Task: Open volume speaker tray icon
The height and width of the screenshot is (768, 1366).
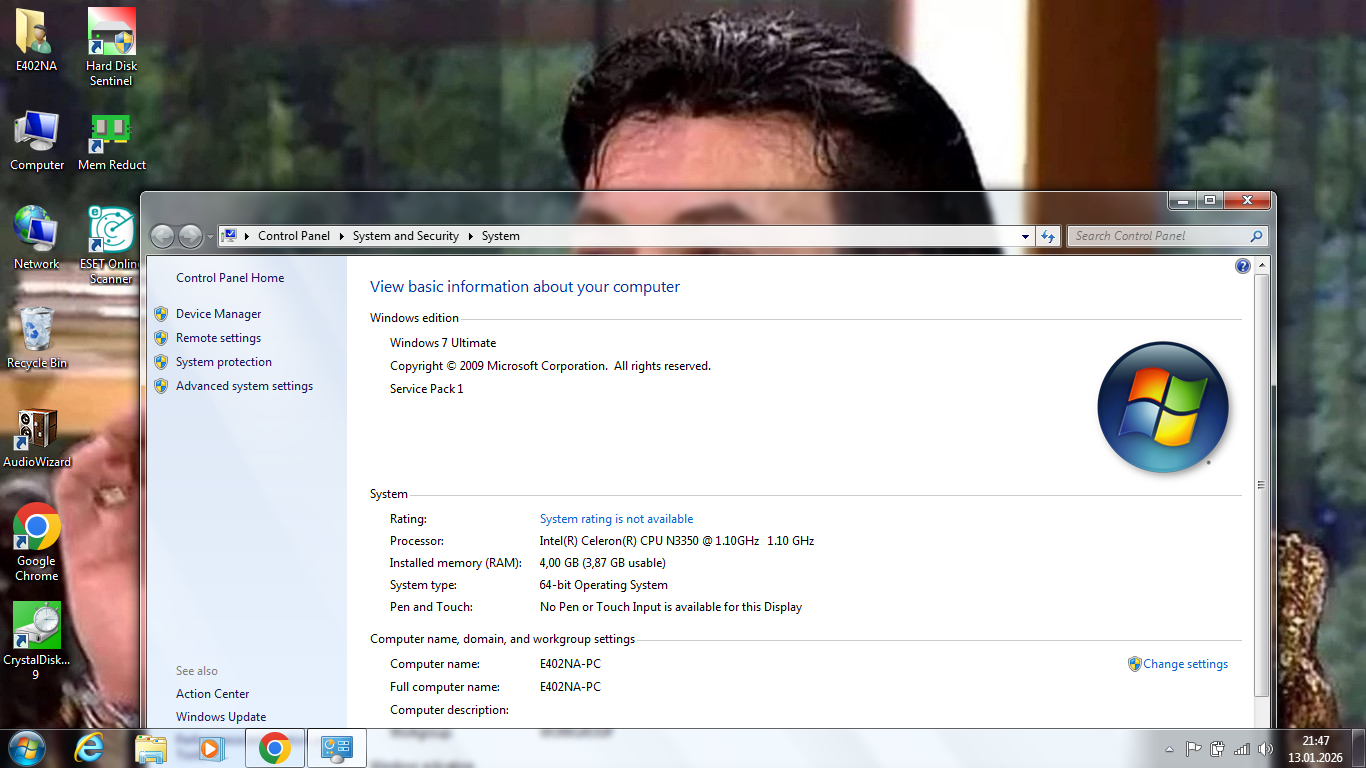Action: coord(1266,749)
